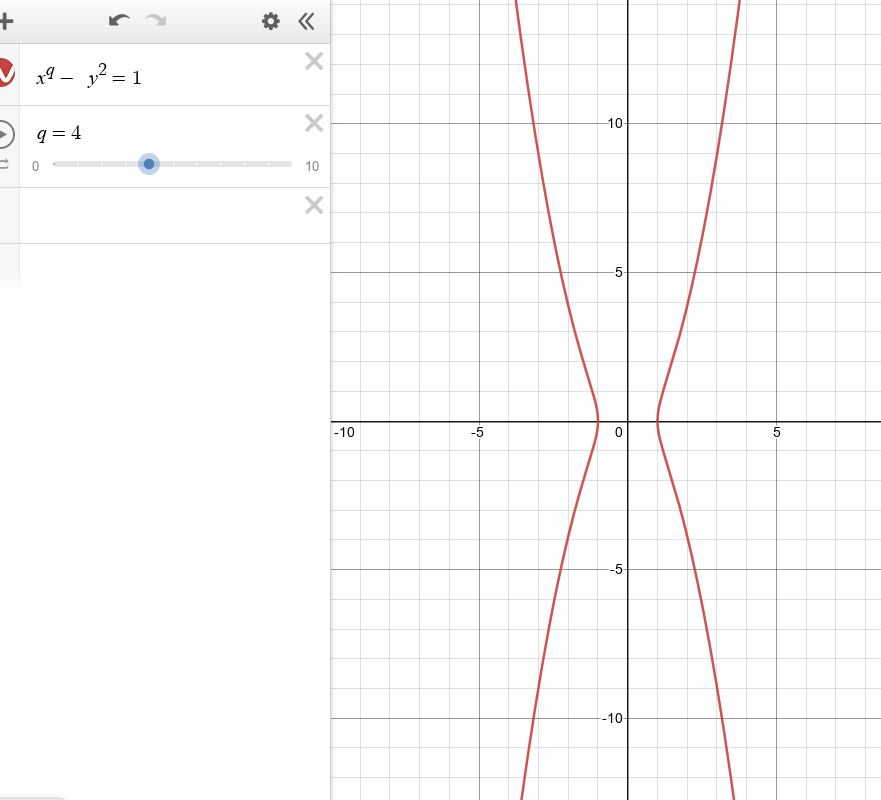Undo the last action
The width and height of the screenshot is (881, 800).
pos(119,21)
